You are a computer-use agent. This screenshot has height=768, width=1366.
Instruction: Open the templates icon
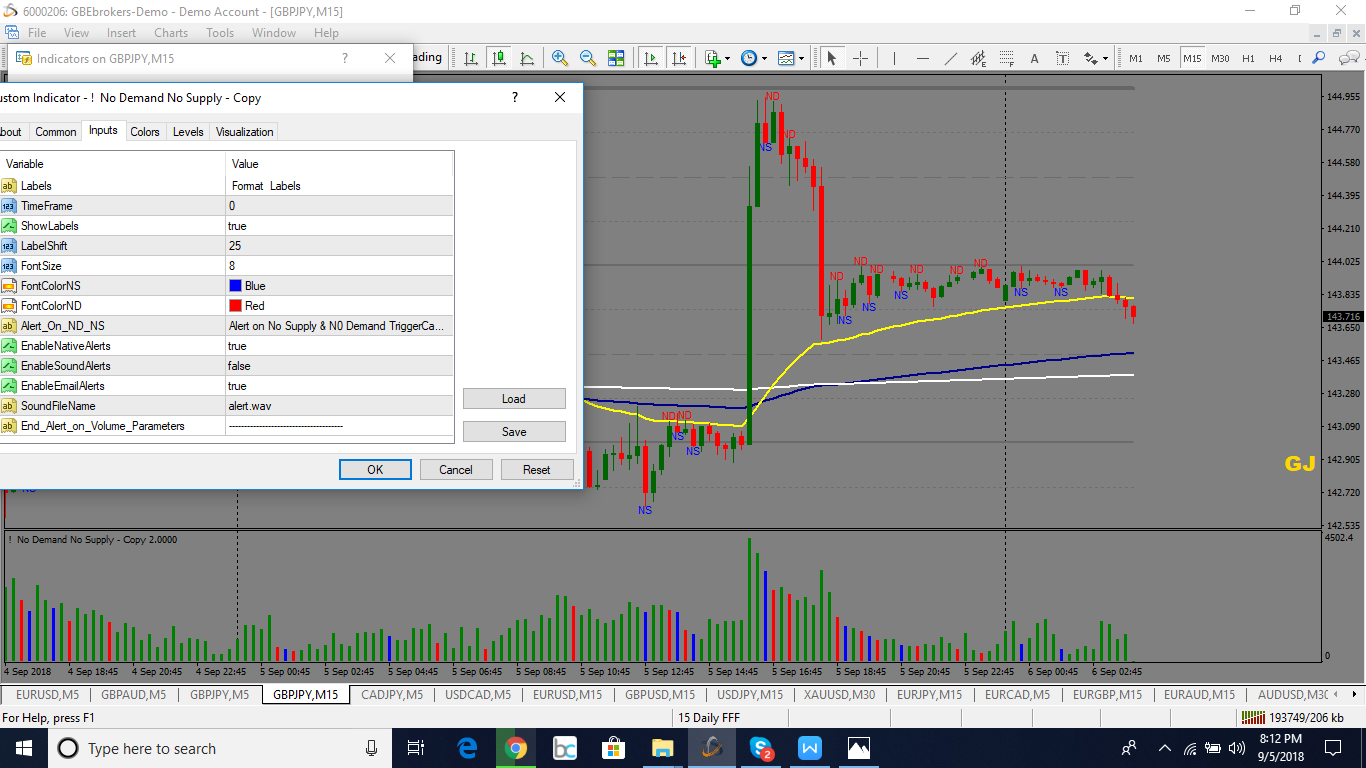pyautogui.click(x=786, y=58)
